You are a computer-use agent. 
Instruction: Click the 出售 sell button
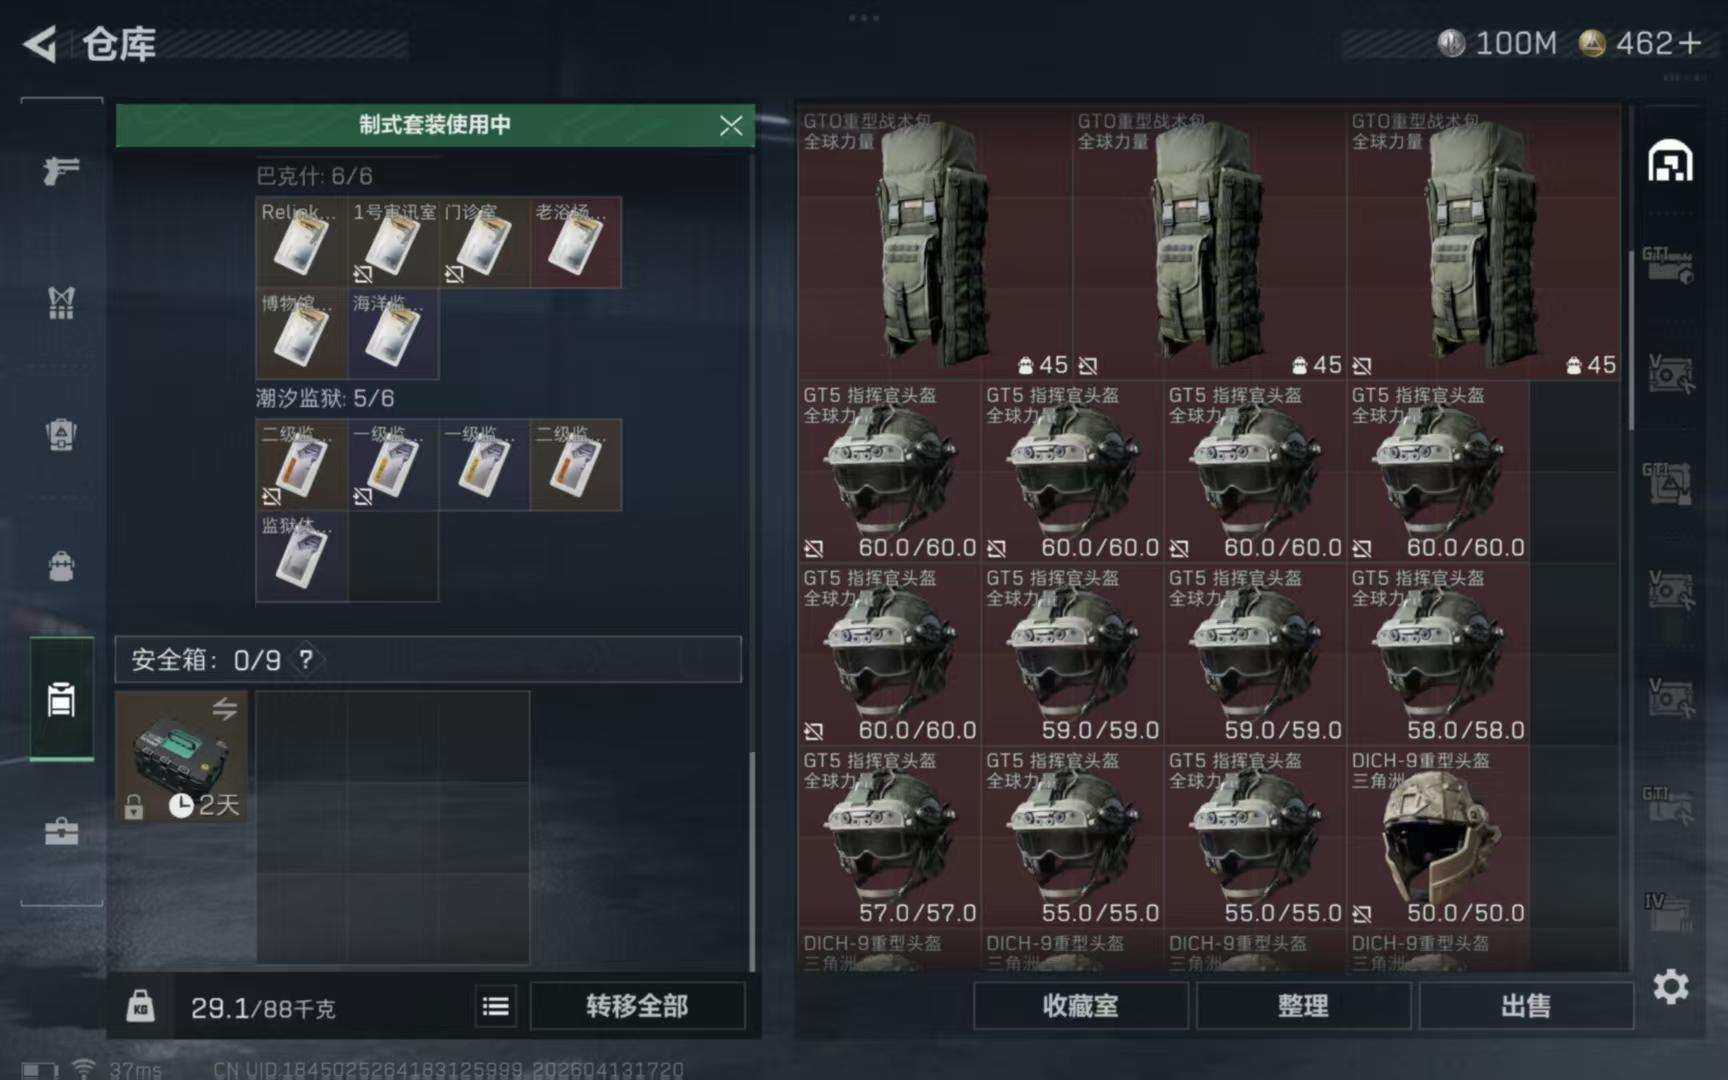(1526, 1006)
